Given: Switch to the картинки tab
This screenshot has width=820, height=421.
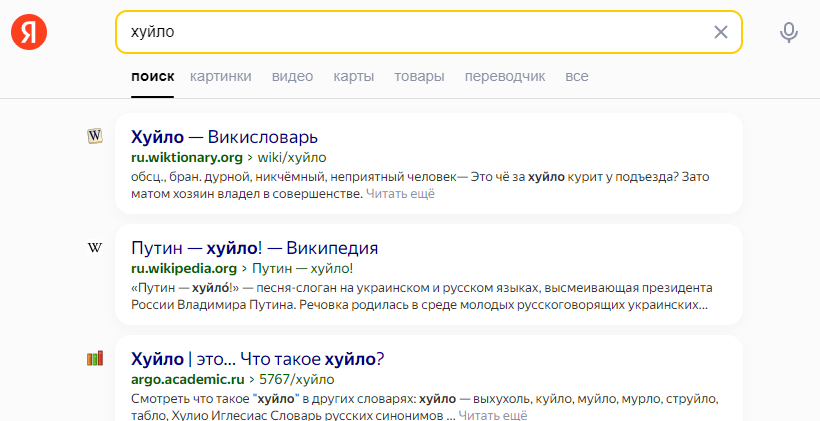Looking at the screenshot, I should coord(221,76).
